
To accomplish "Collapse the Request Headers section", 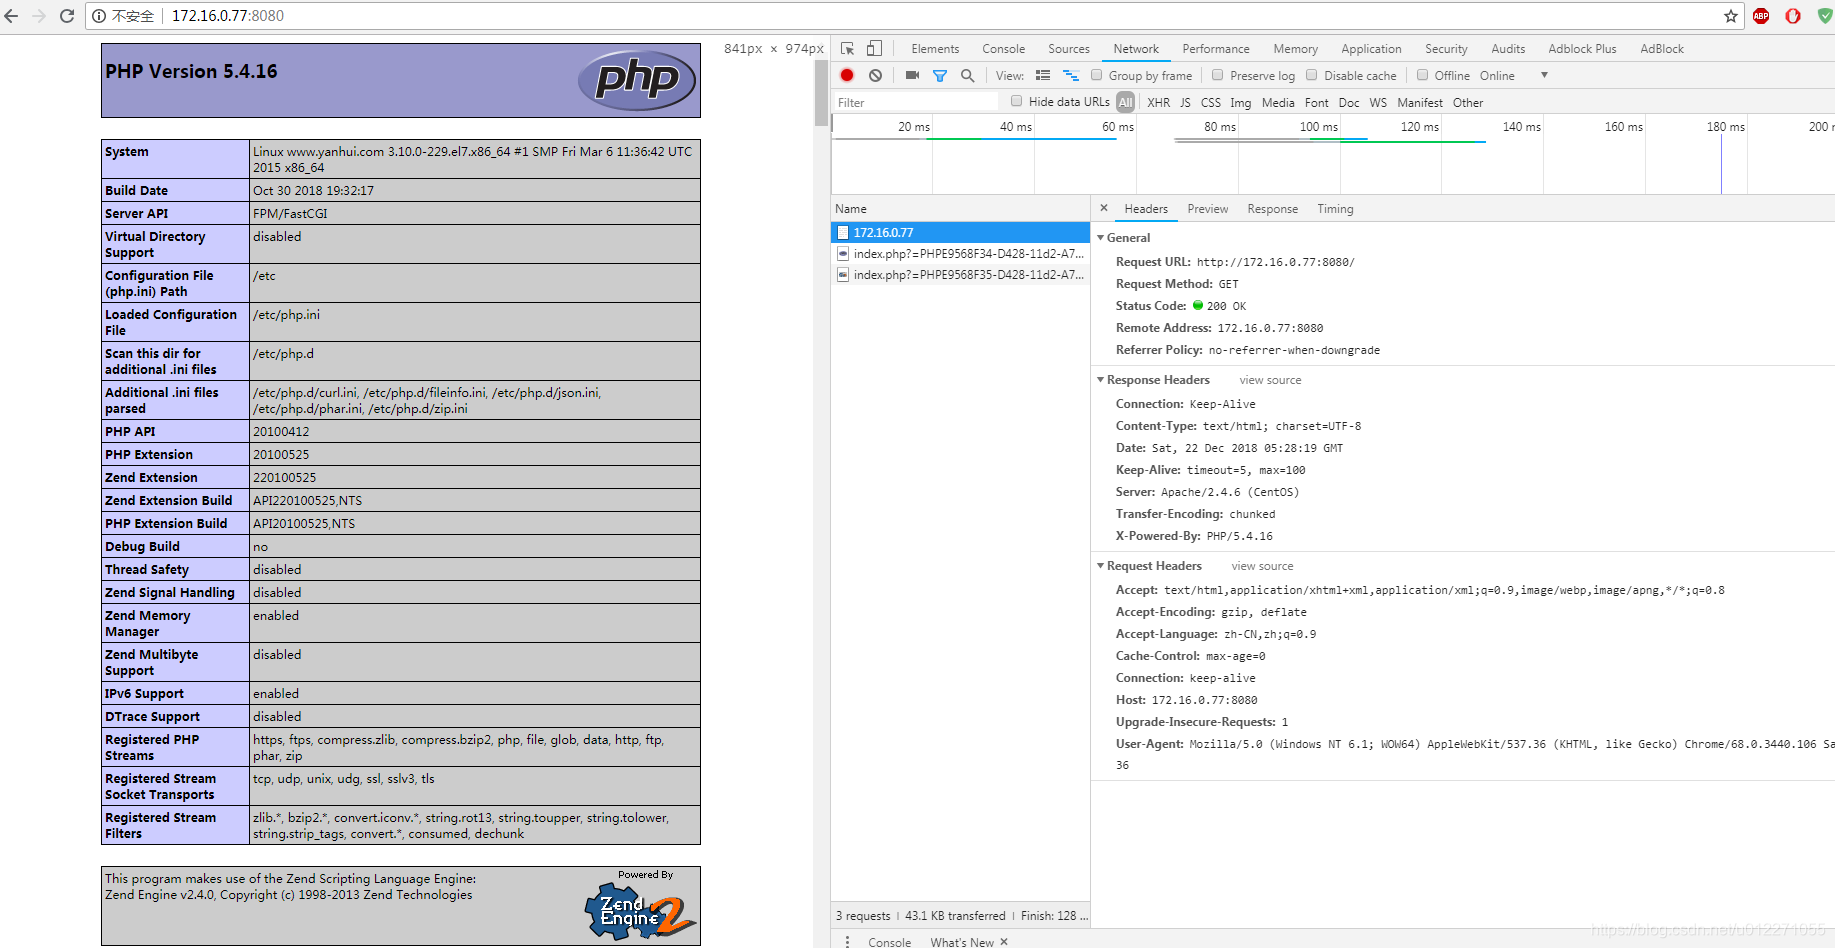I will (1101, 566).
